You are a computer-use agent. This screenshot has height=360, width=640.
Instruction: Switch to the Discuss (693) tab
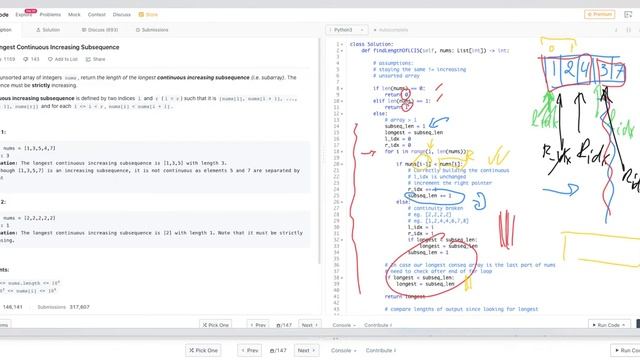100,30
